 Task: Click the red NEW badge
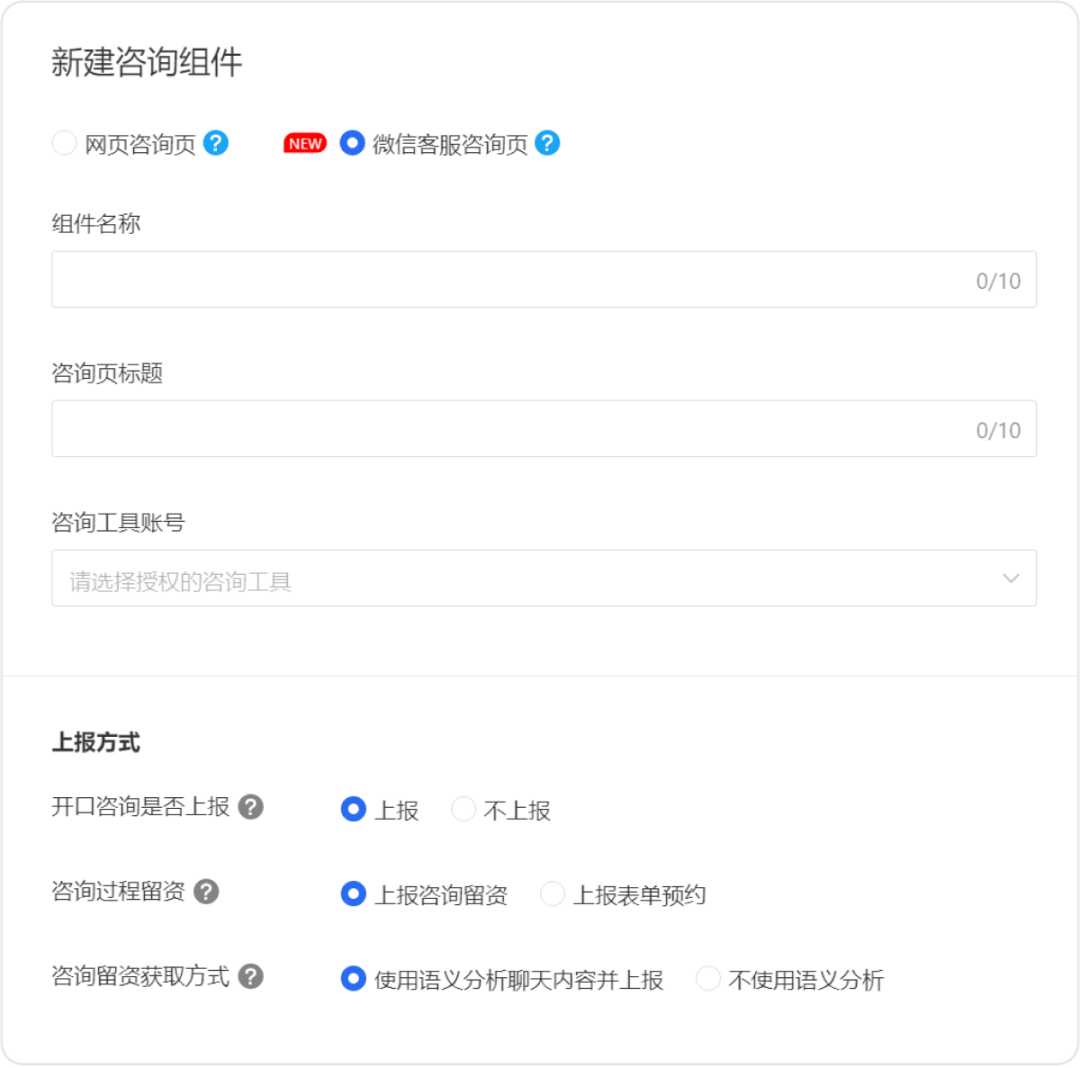[305, 143]
